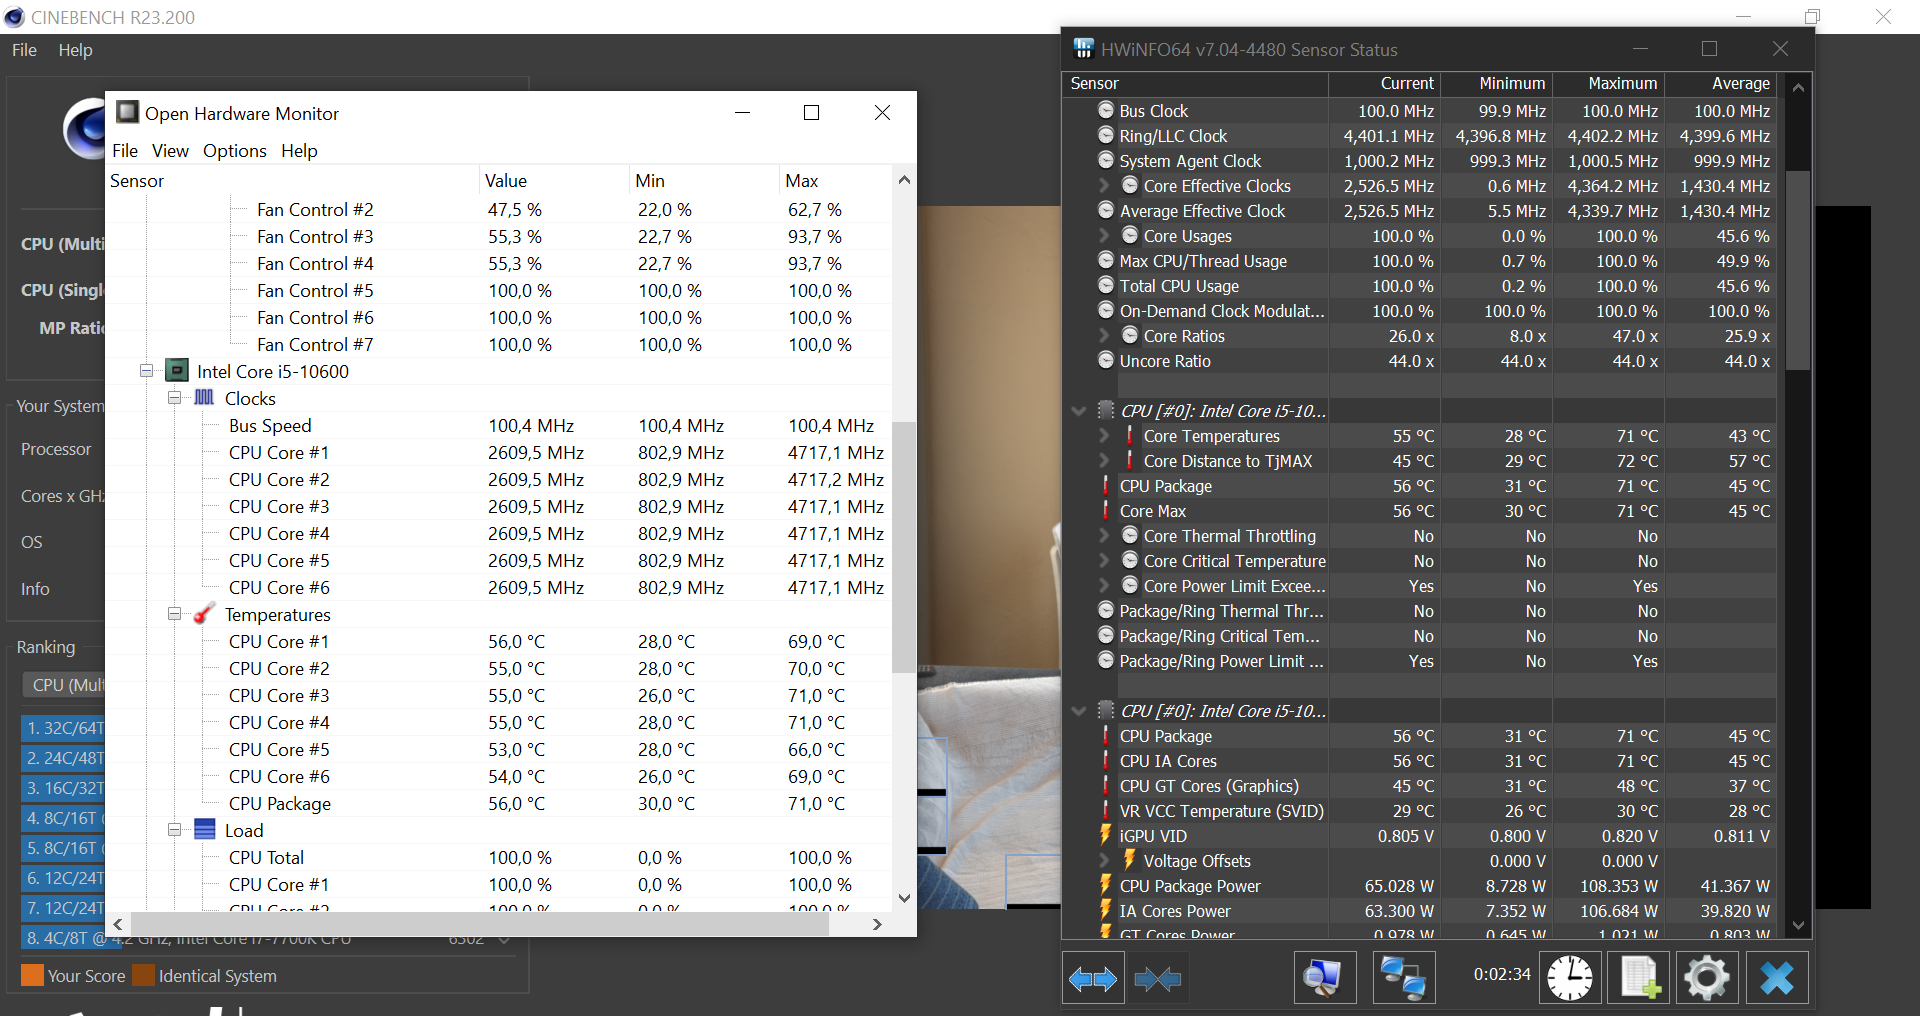Click Current column header in HWiNFO

1385,83
